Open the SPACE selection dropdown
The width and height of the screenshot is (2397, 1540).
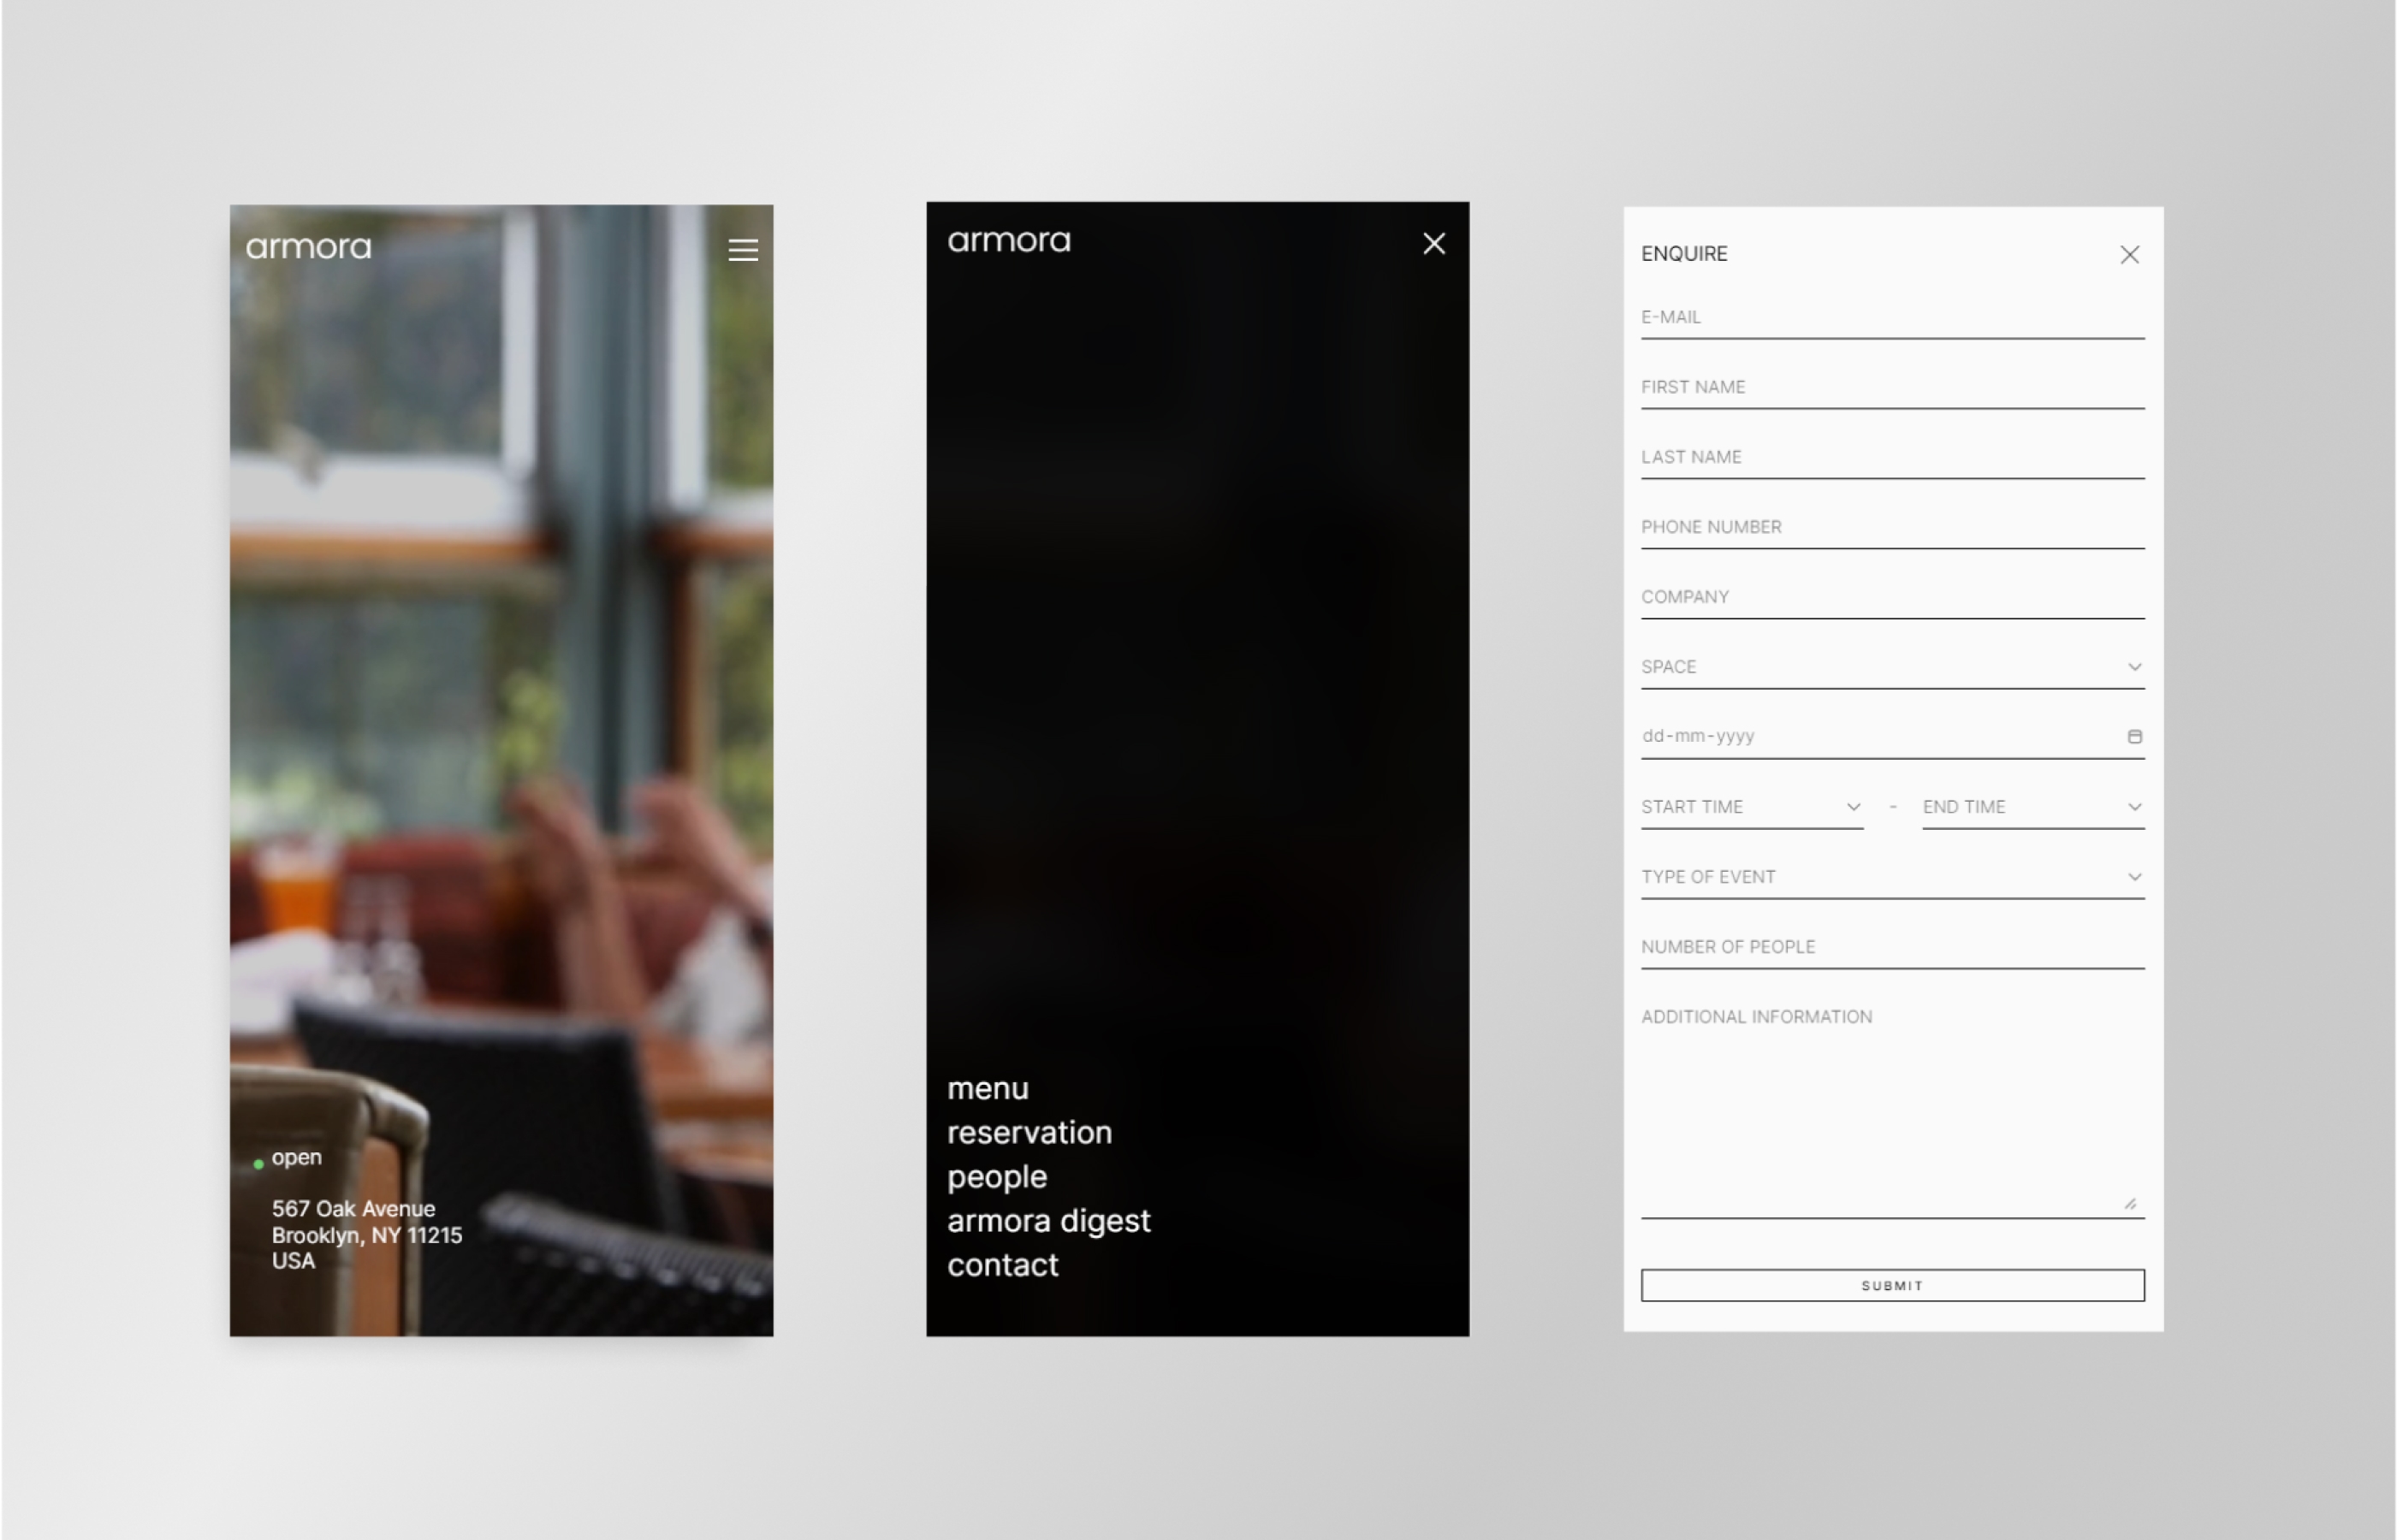tap(1892, 666)
